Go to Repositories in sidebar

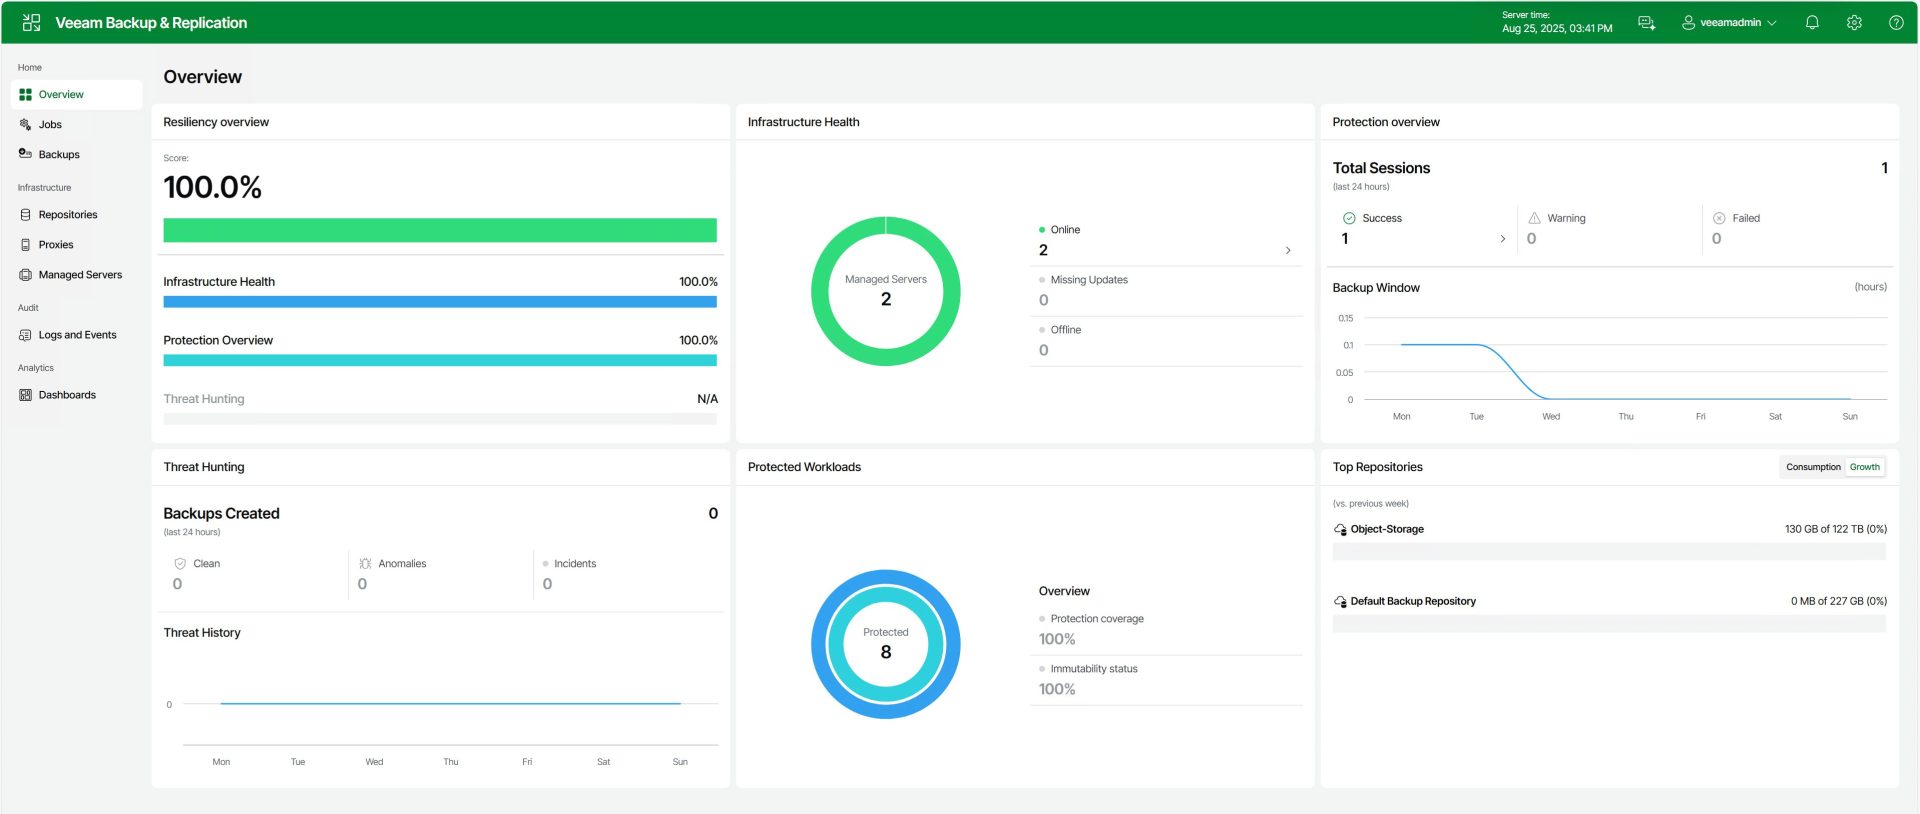(68, 215)
